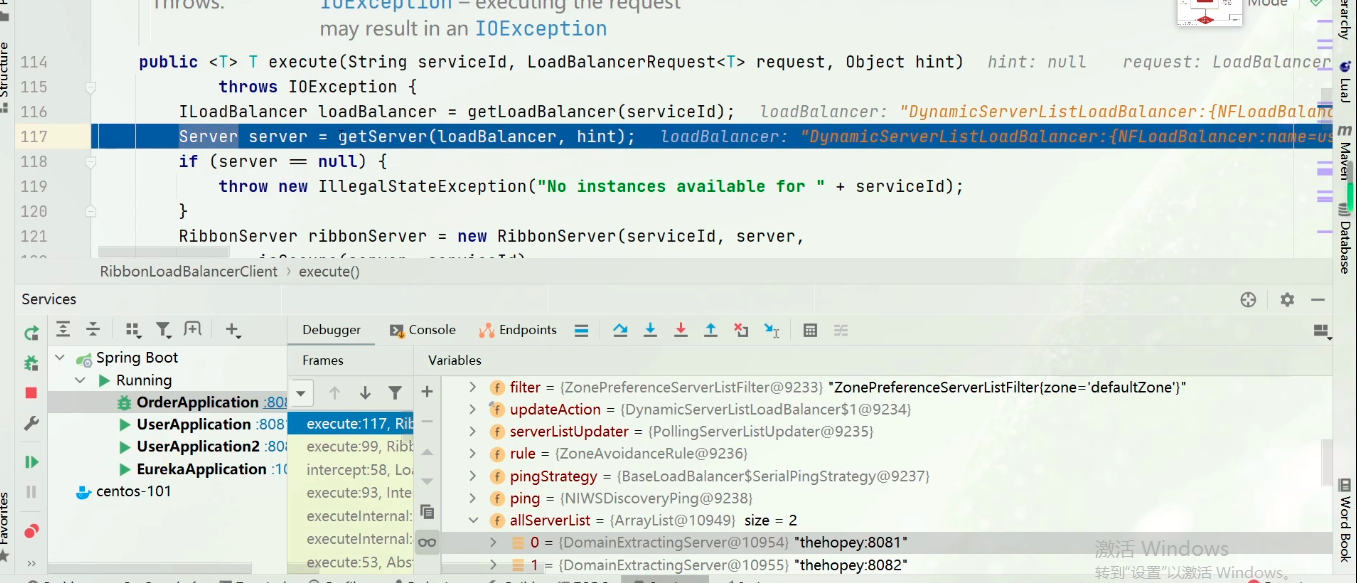Screen dimensions: 1357x583
Task: Collapse the allServerList variable node
Action: pyautogui.click(x=473, y=520)
